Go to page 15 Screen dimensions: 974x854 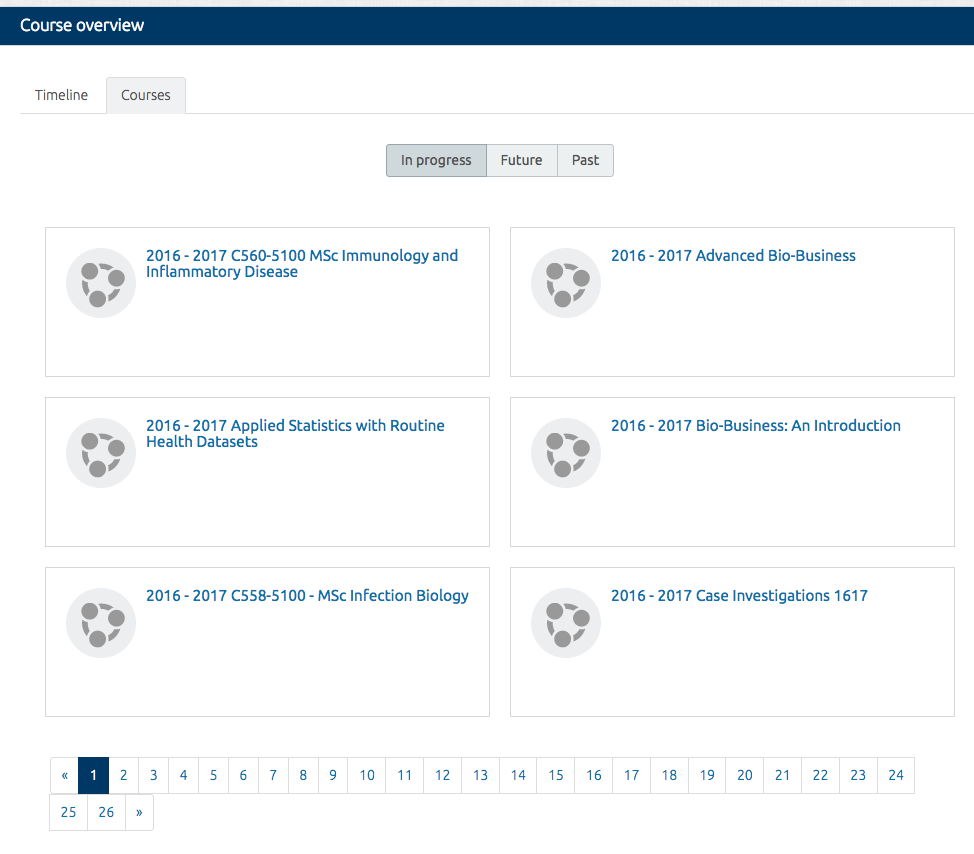tap(556, 775)
